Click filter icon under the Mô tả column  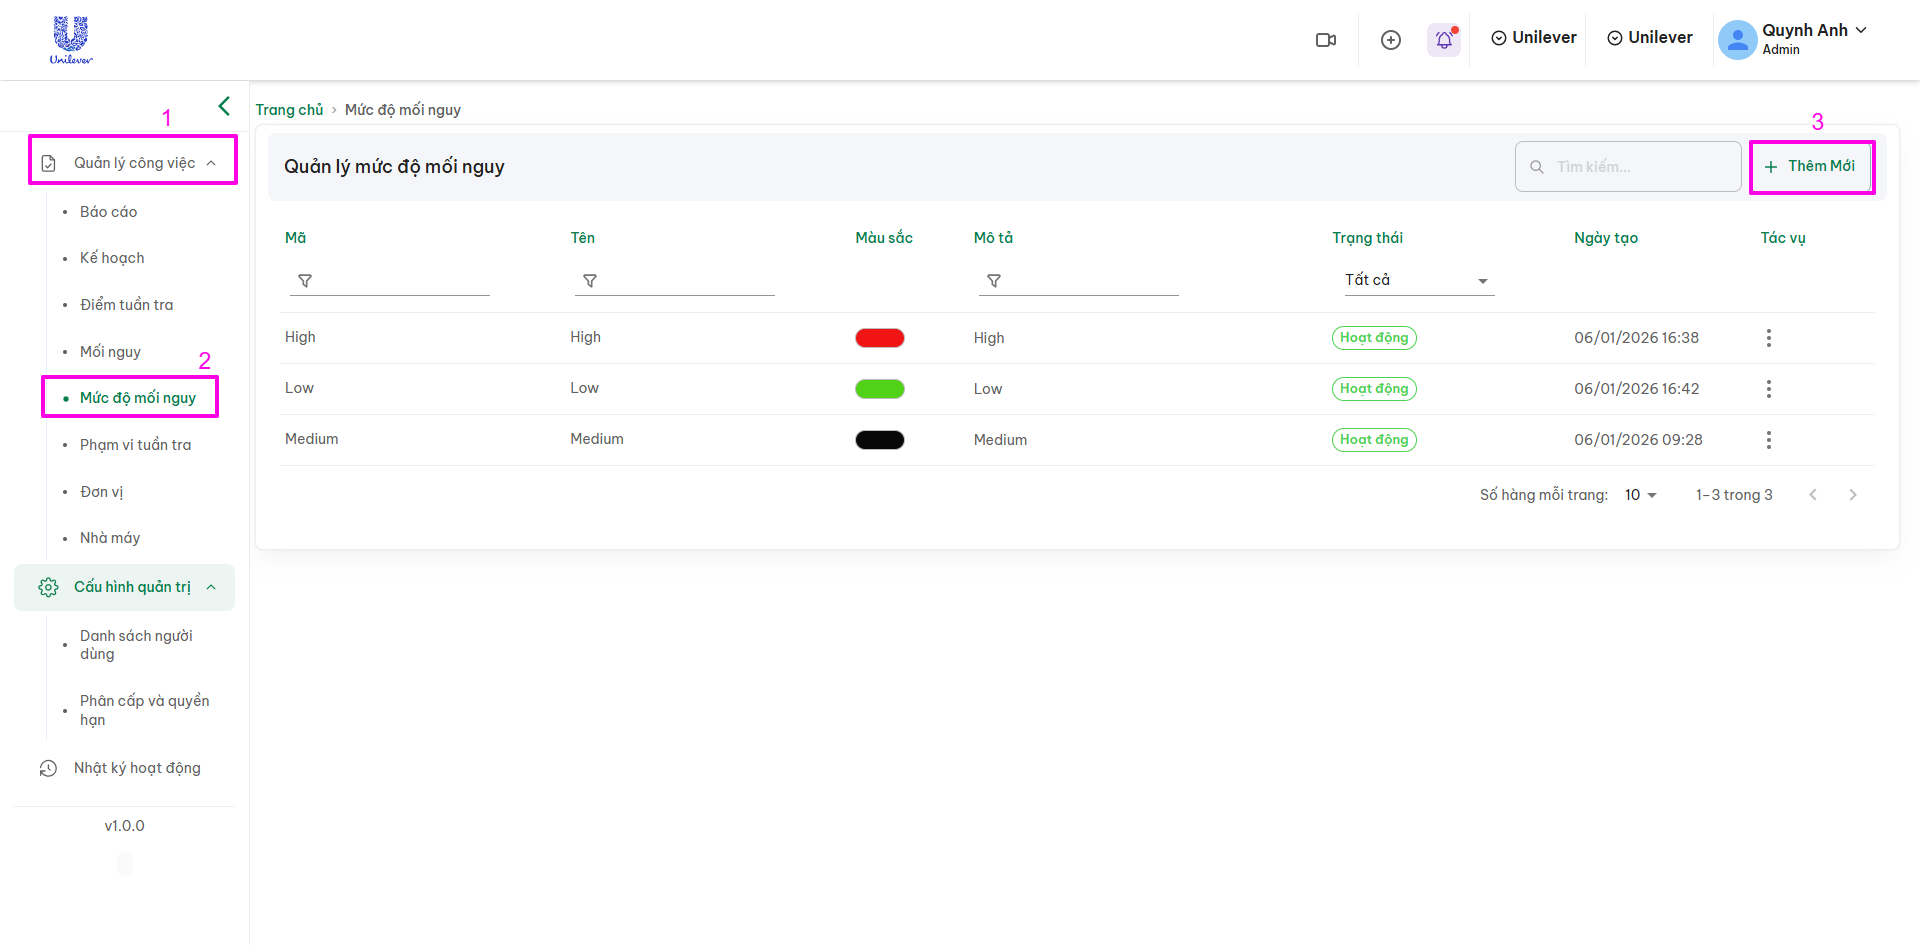pos(994,281)
